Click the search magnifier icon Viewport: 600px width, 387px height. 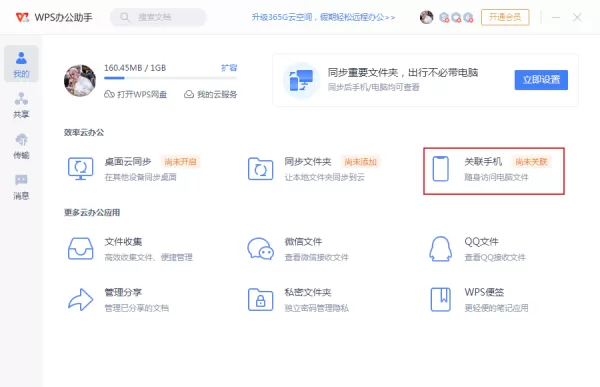click(x=125, y=17)
